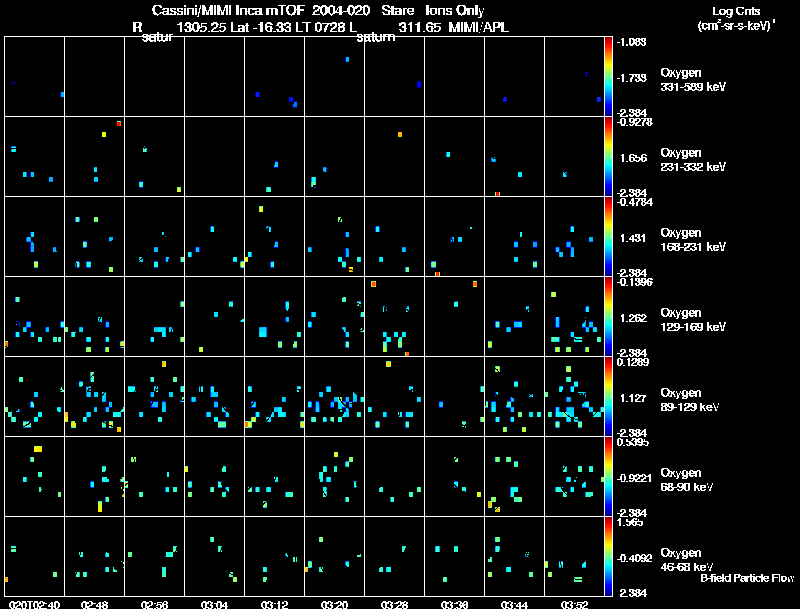
Task: Click the '0.5395' color scale value
Action: 633,442
